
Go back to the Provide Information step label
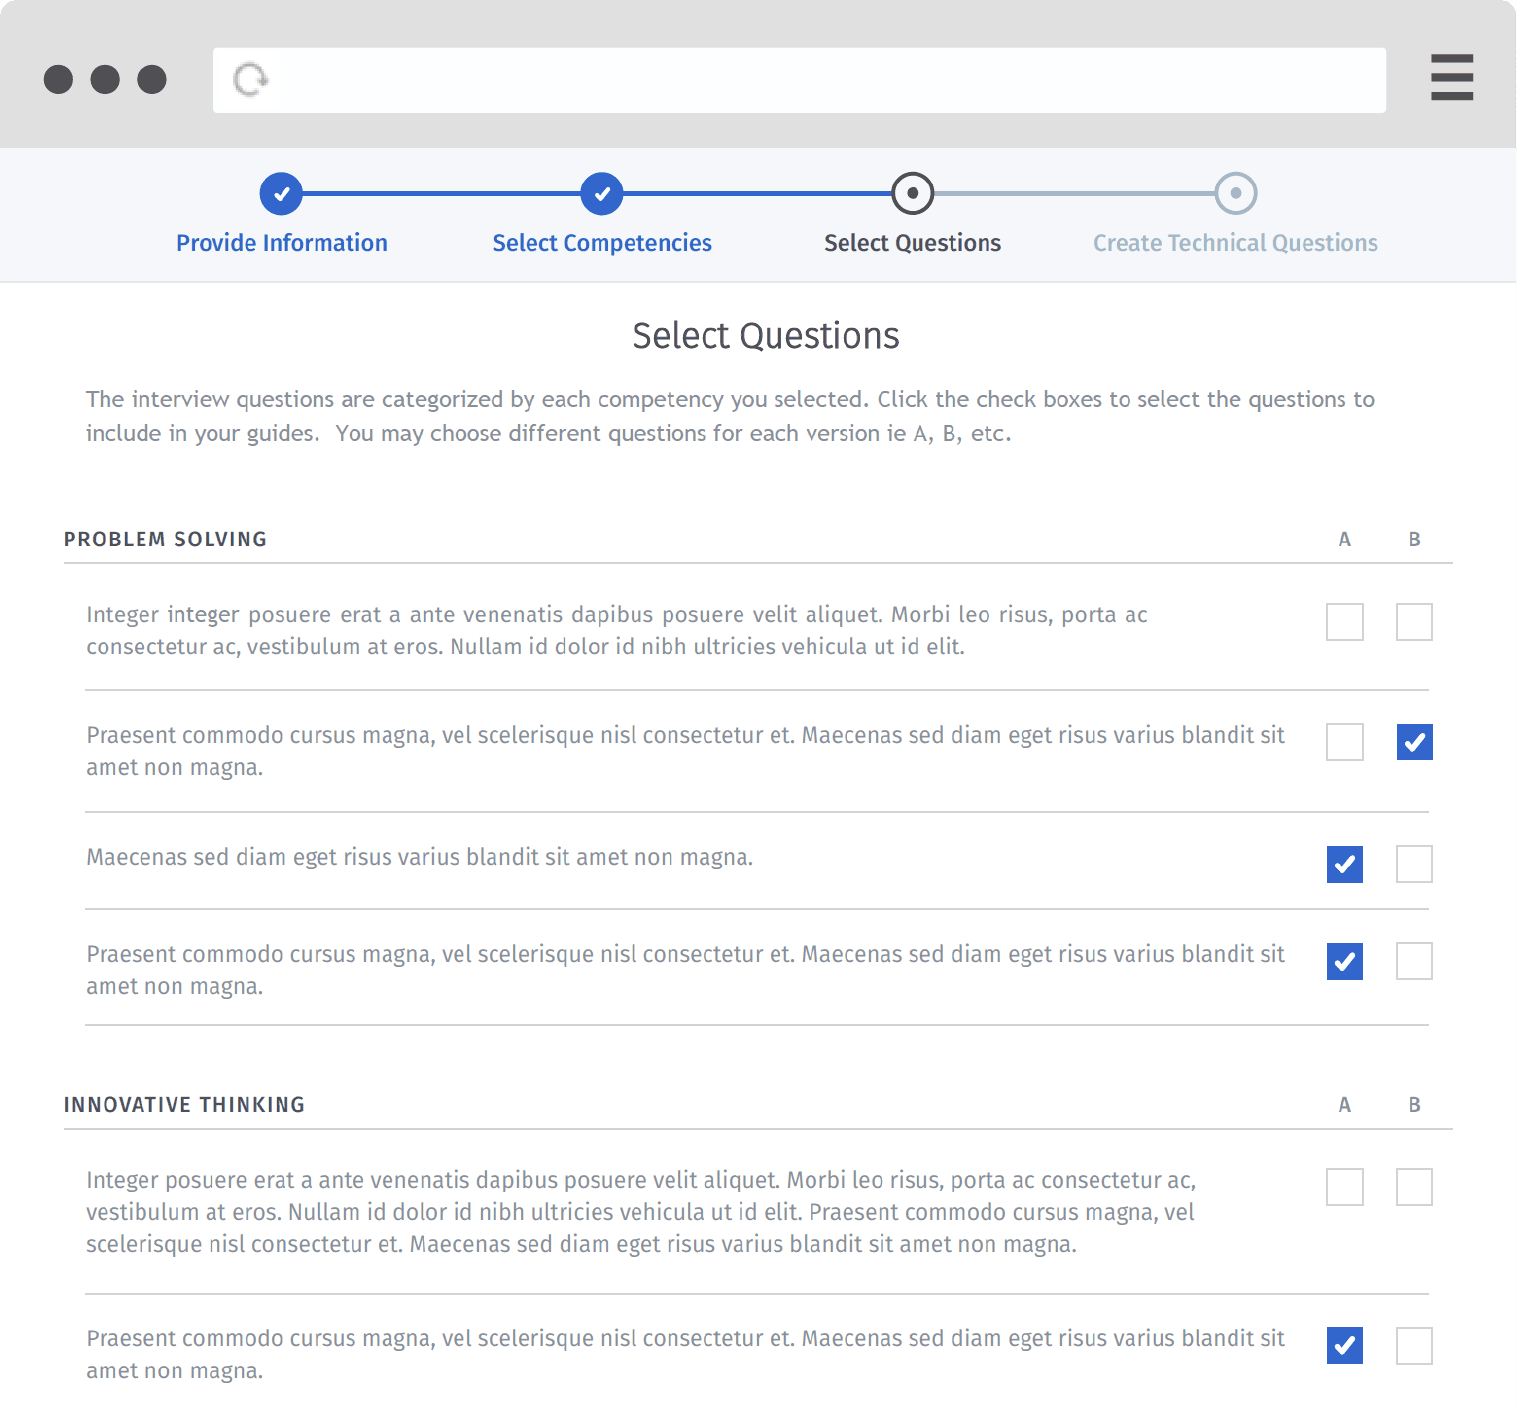tap(282, 243)
